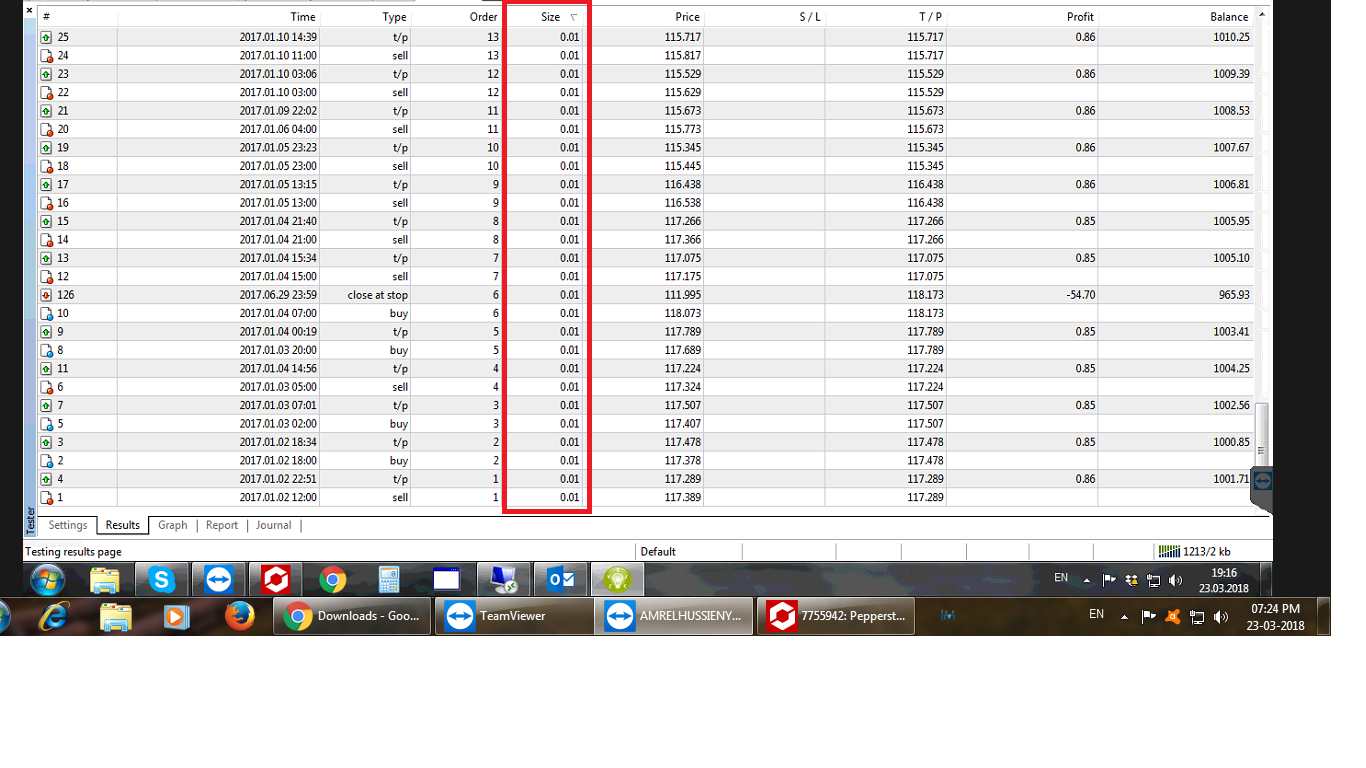Click the take-profit icon on row 25
This screenshot has width=1366, height=768.
pos(46,37)
